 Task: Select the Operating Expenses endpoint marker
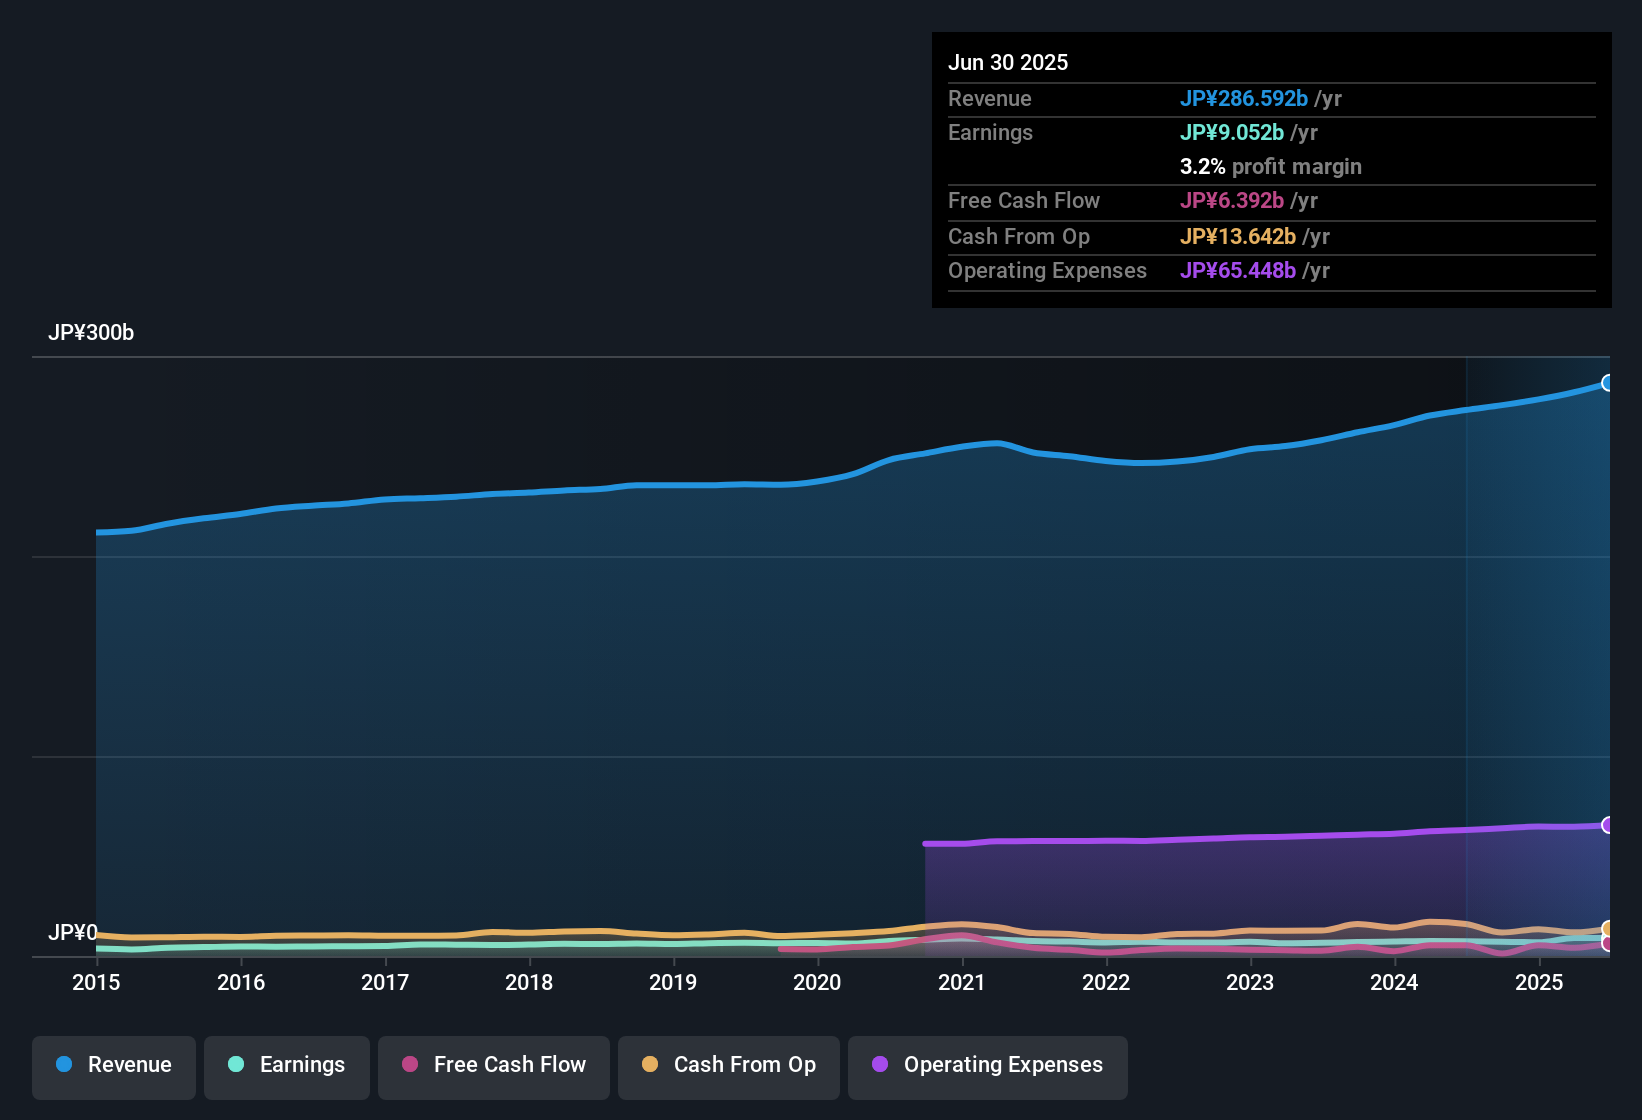[1608, 825]
